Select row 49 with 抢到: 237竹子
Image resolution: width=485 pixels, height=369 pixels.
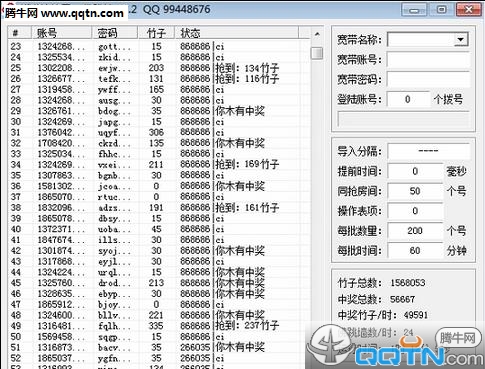click(158, 325)
